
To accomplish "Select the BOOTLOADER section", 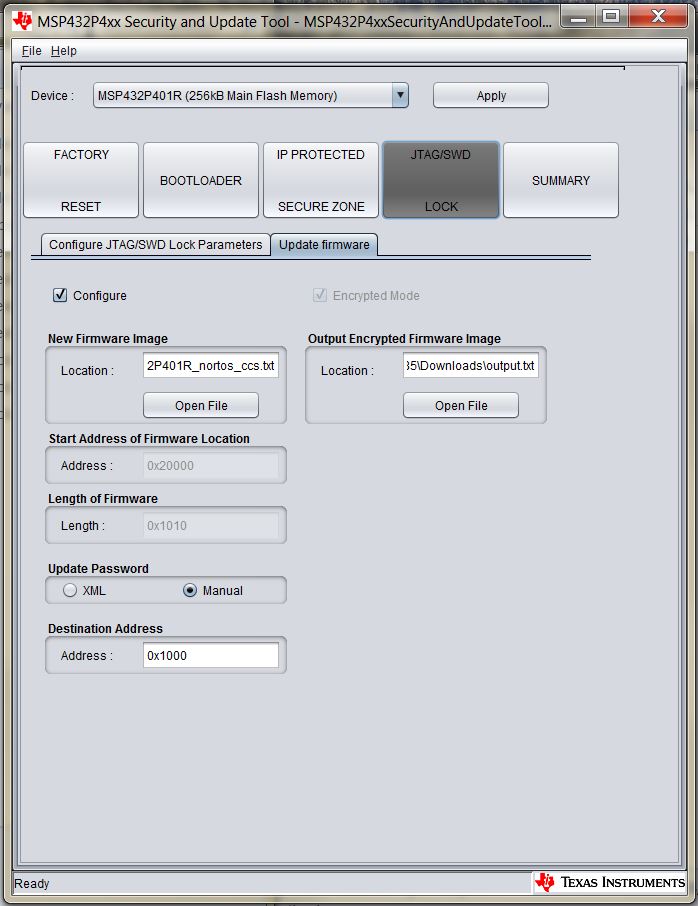I will tap(201, 180).
